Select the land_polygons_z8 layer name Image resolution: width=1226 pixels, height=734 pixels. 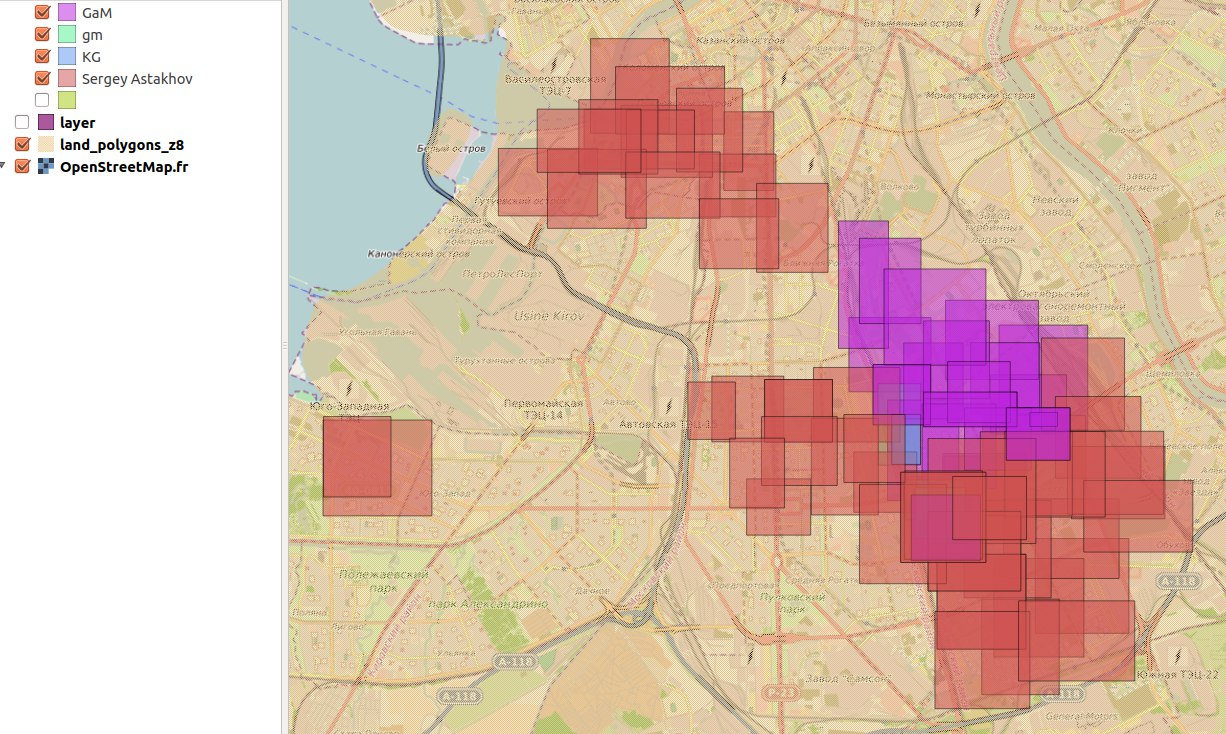pos(122,144)
